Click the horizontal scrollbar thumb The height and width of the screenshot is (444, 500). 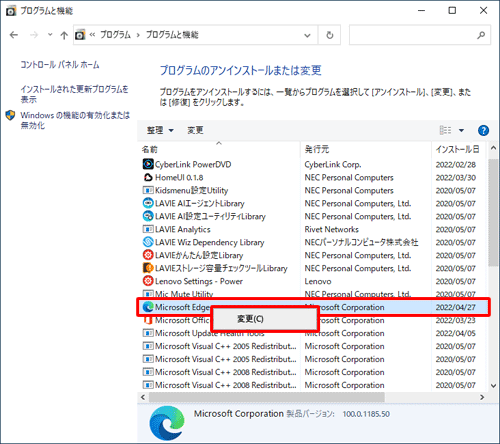pos(267,397)
